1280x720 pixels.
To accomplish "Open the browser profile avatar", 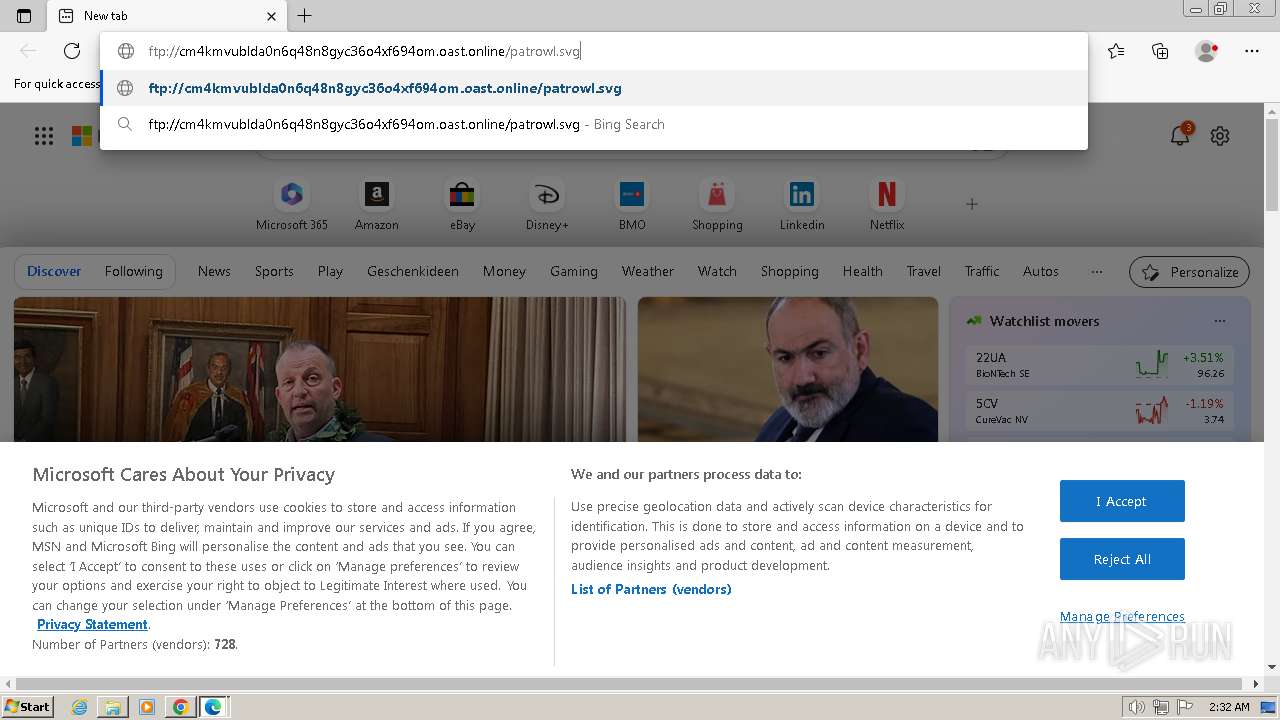I will pyautogui.click(x=1207, y=51).
